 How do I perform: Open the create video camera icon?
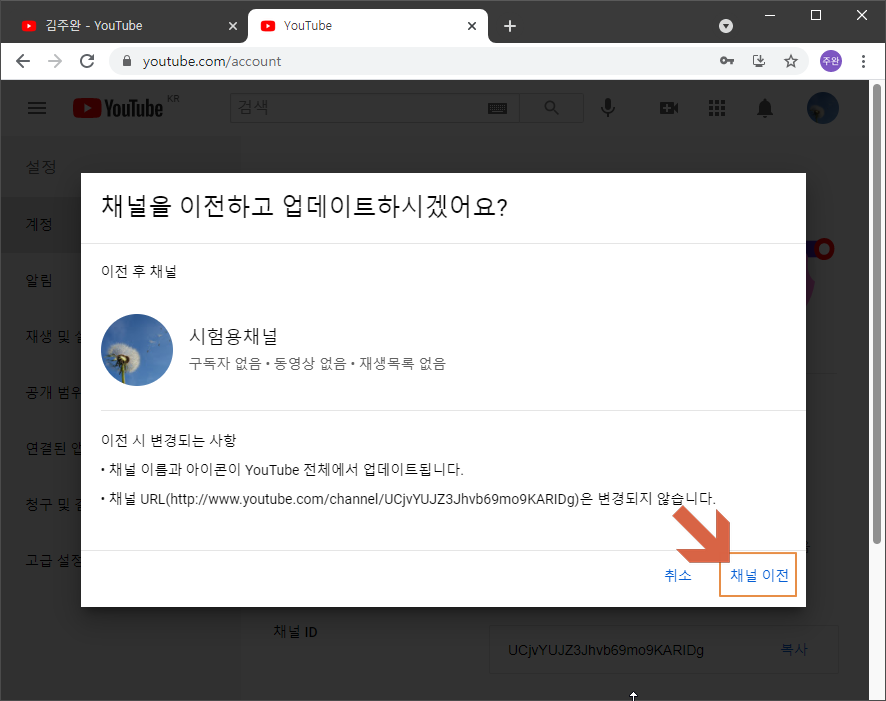tap(668, 108)
